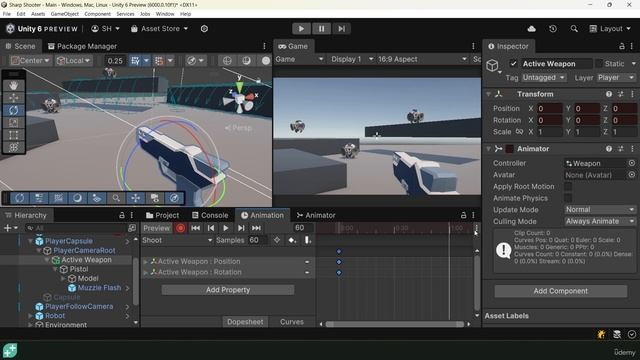Step one frame forward
This screenshot has height=360, width=640.
click(x=341, y=29)
